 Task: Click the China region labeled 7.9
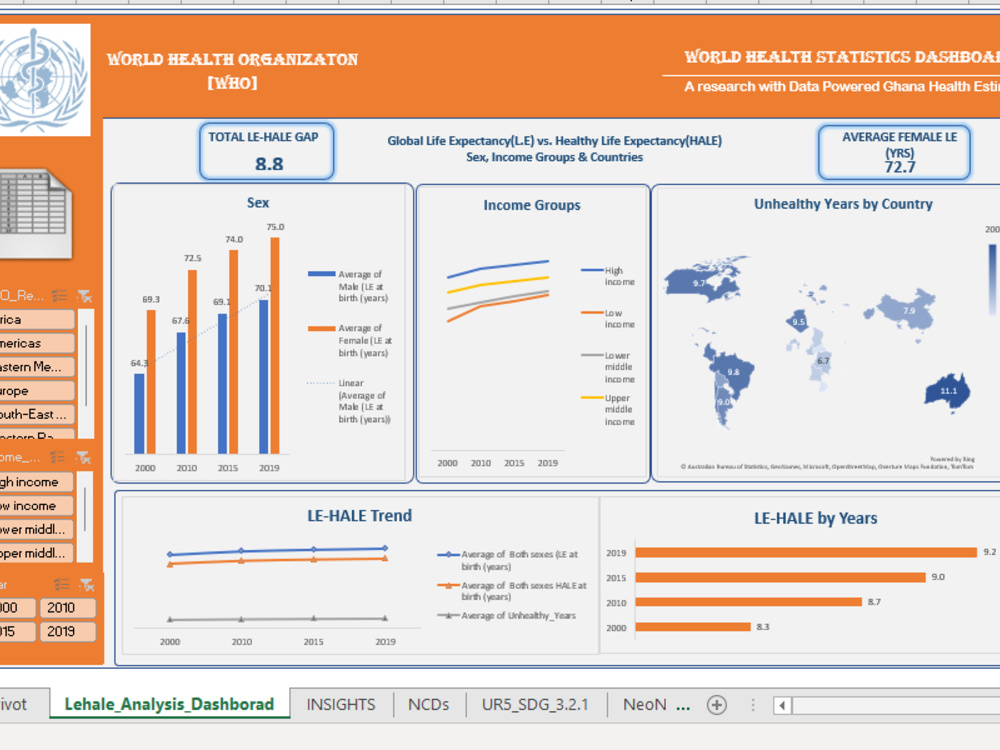[909, 311]
